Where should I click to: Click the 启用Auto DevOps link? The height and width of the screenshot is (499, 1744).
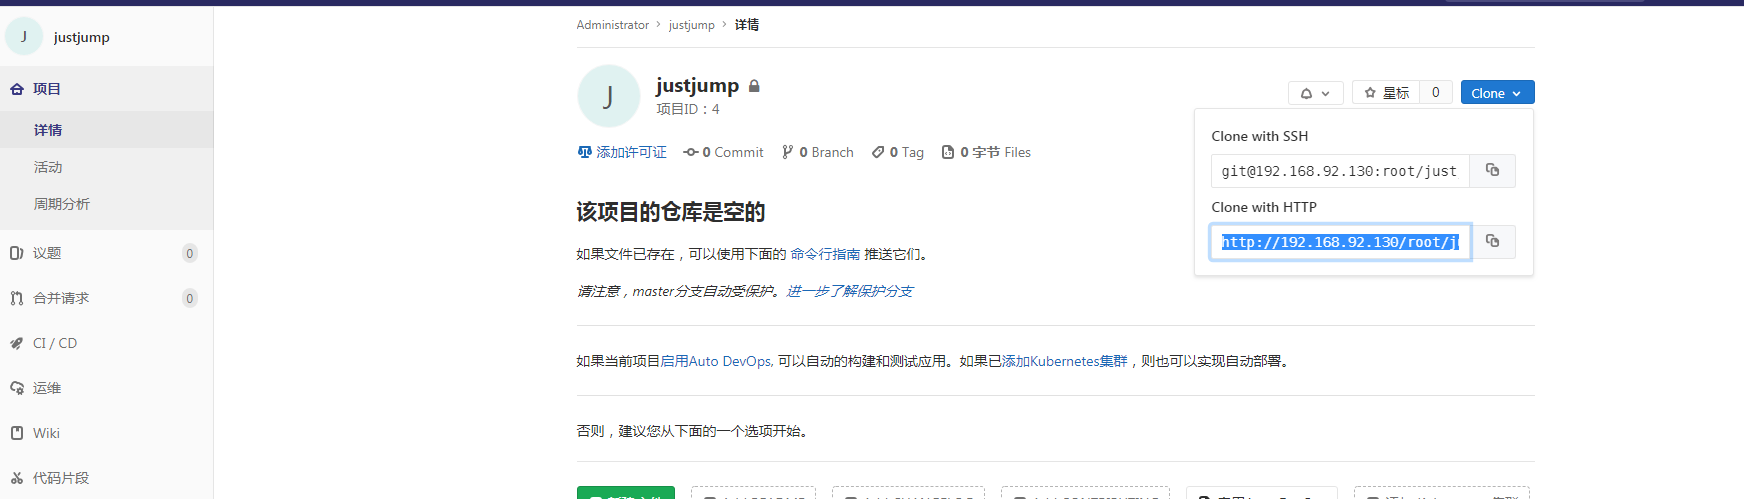click(715, 361)
